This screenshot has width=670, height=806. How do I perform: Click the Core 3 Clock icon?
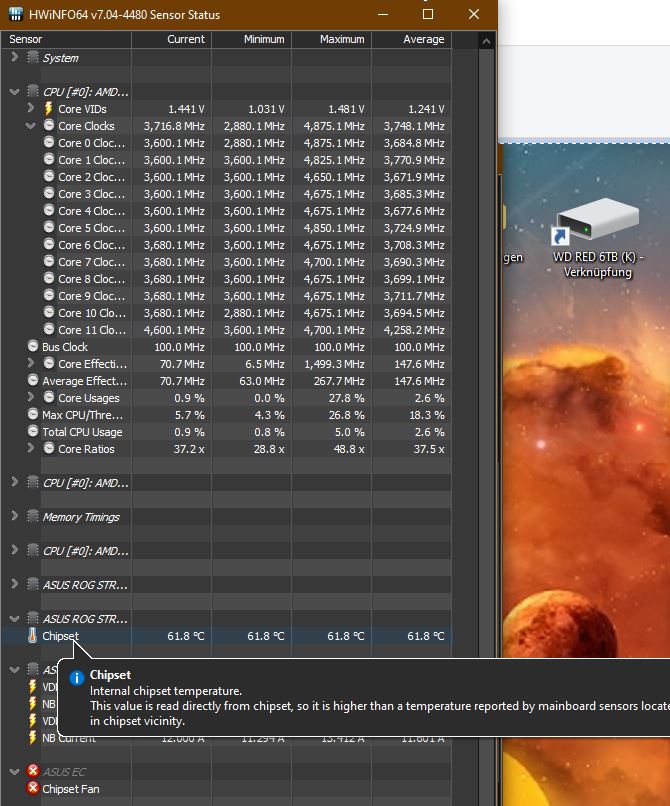pyautogui.click(x=49, y=193)
